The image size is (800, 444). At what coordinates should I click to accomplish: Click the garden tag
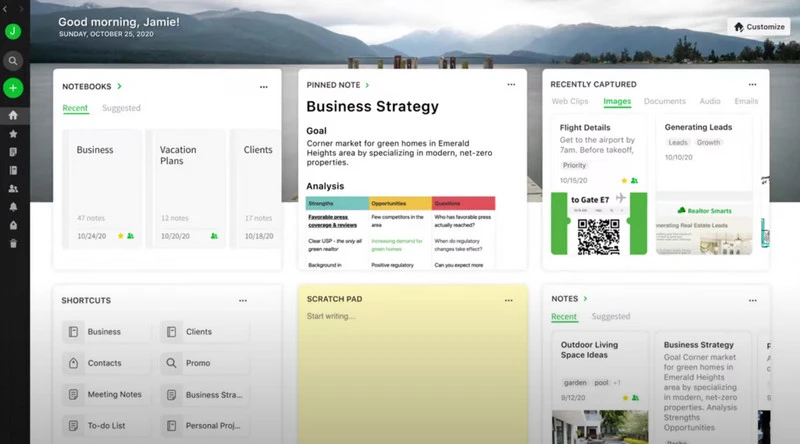575,383
